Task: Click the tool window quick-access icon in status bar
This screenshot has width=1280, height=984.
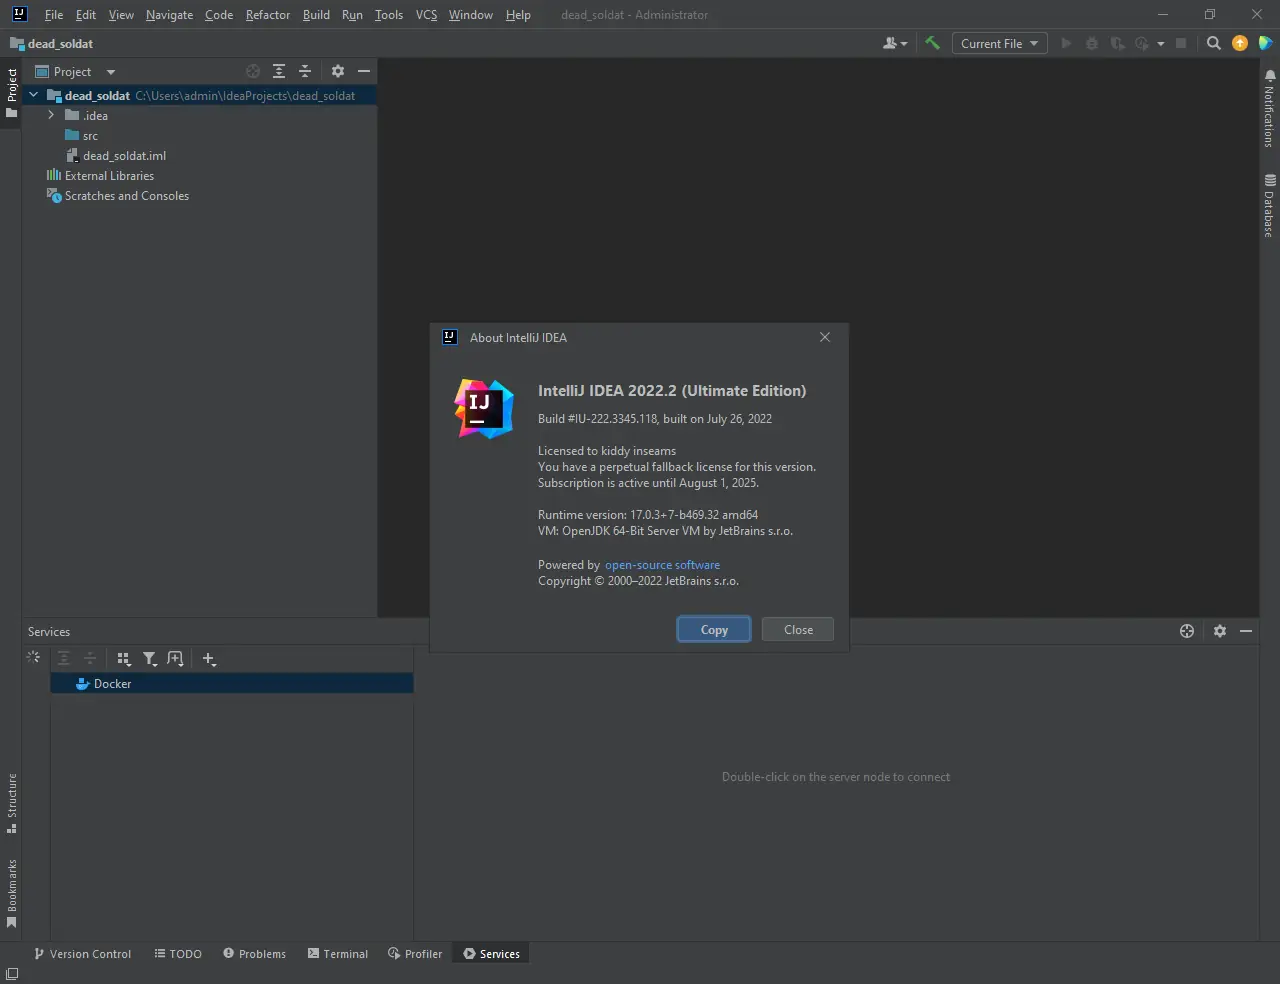Action: [x=12, y=974]
